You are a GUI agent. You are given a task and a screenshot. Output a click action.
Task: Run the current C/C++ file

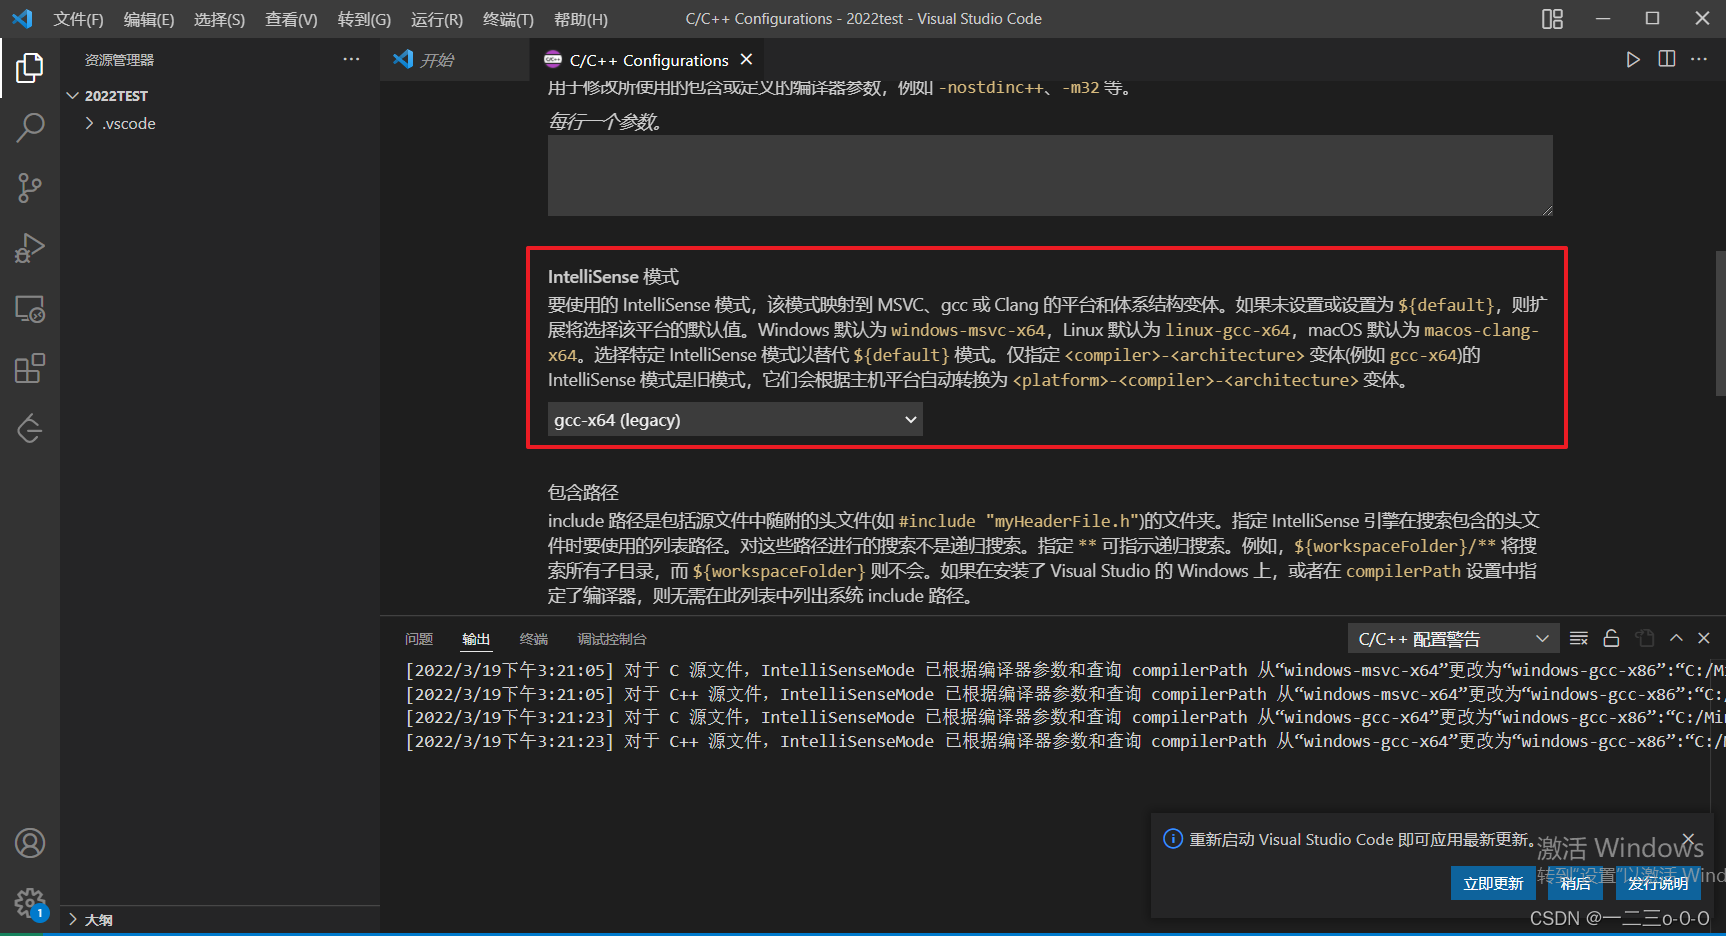1633,59
